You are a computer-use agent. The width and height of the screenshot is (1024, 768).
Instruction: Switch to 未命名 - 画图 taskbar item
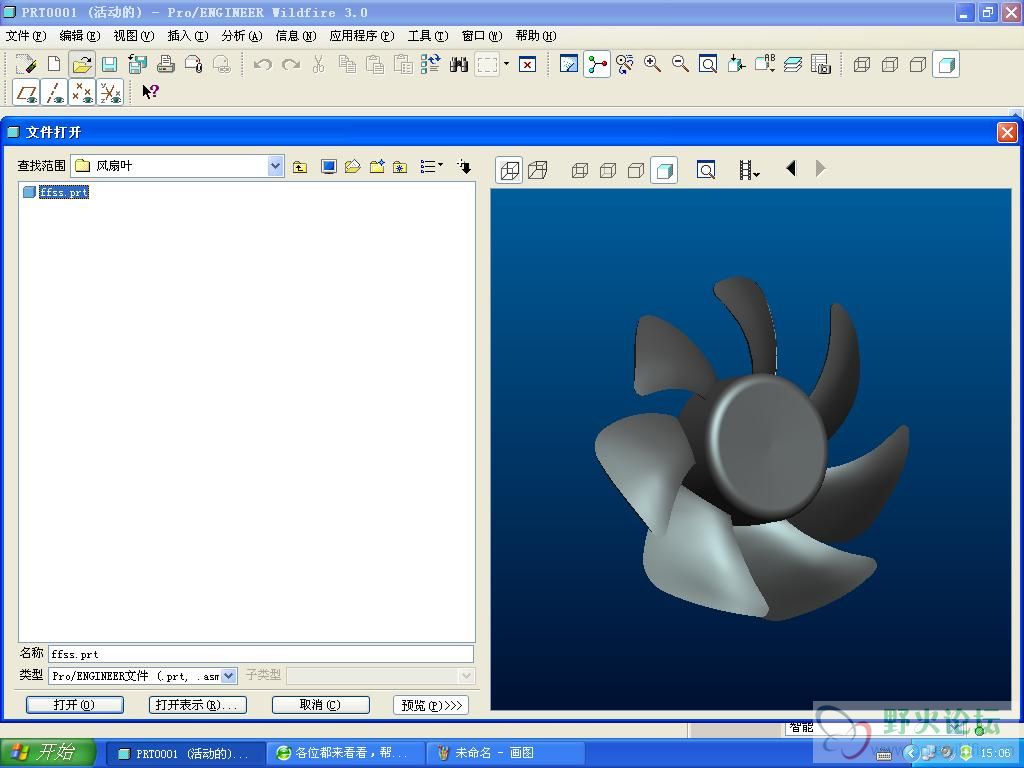pos(504,753)
